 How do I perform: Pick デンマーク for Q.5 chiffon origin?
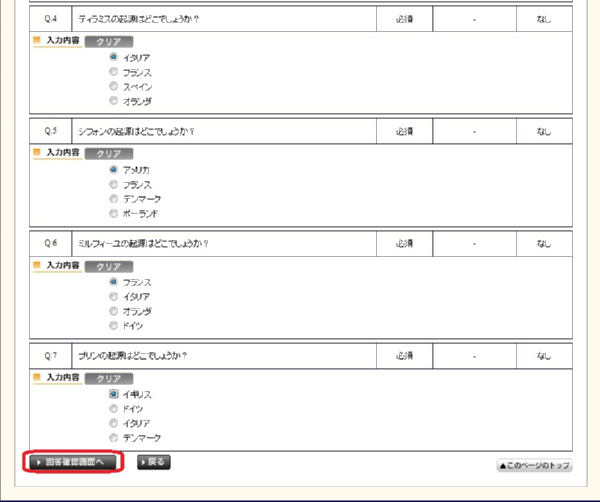pos(114,199)
